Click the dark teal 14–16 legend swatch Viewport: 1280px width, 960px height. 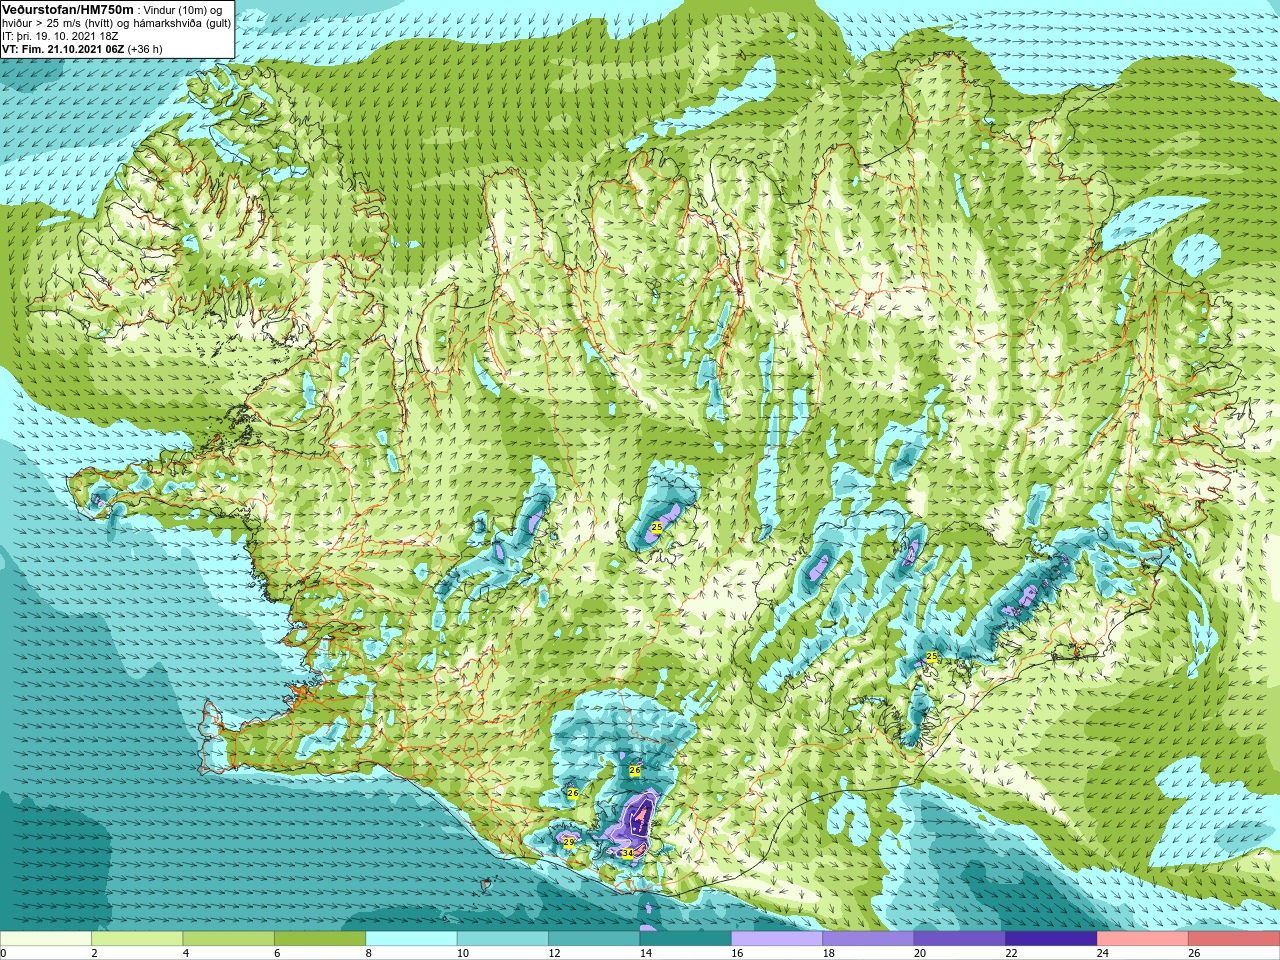(x=686, y=940)
